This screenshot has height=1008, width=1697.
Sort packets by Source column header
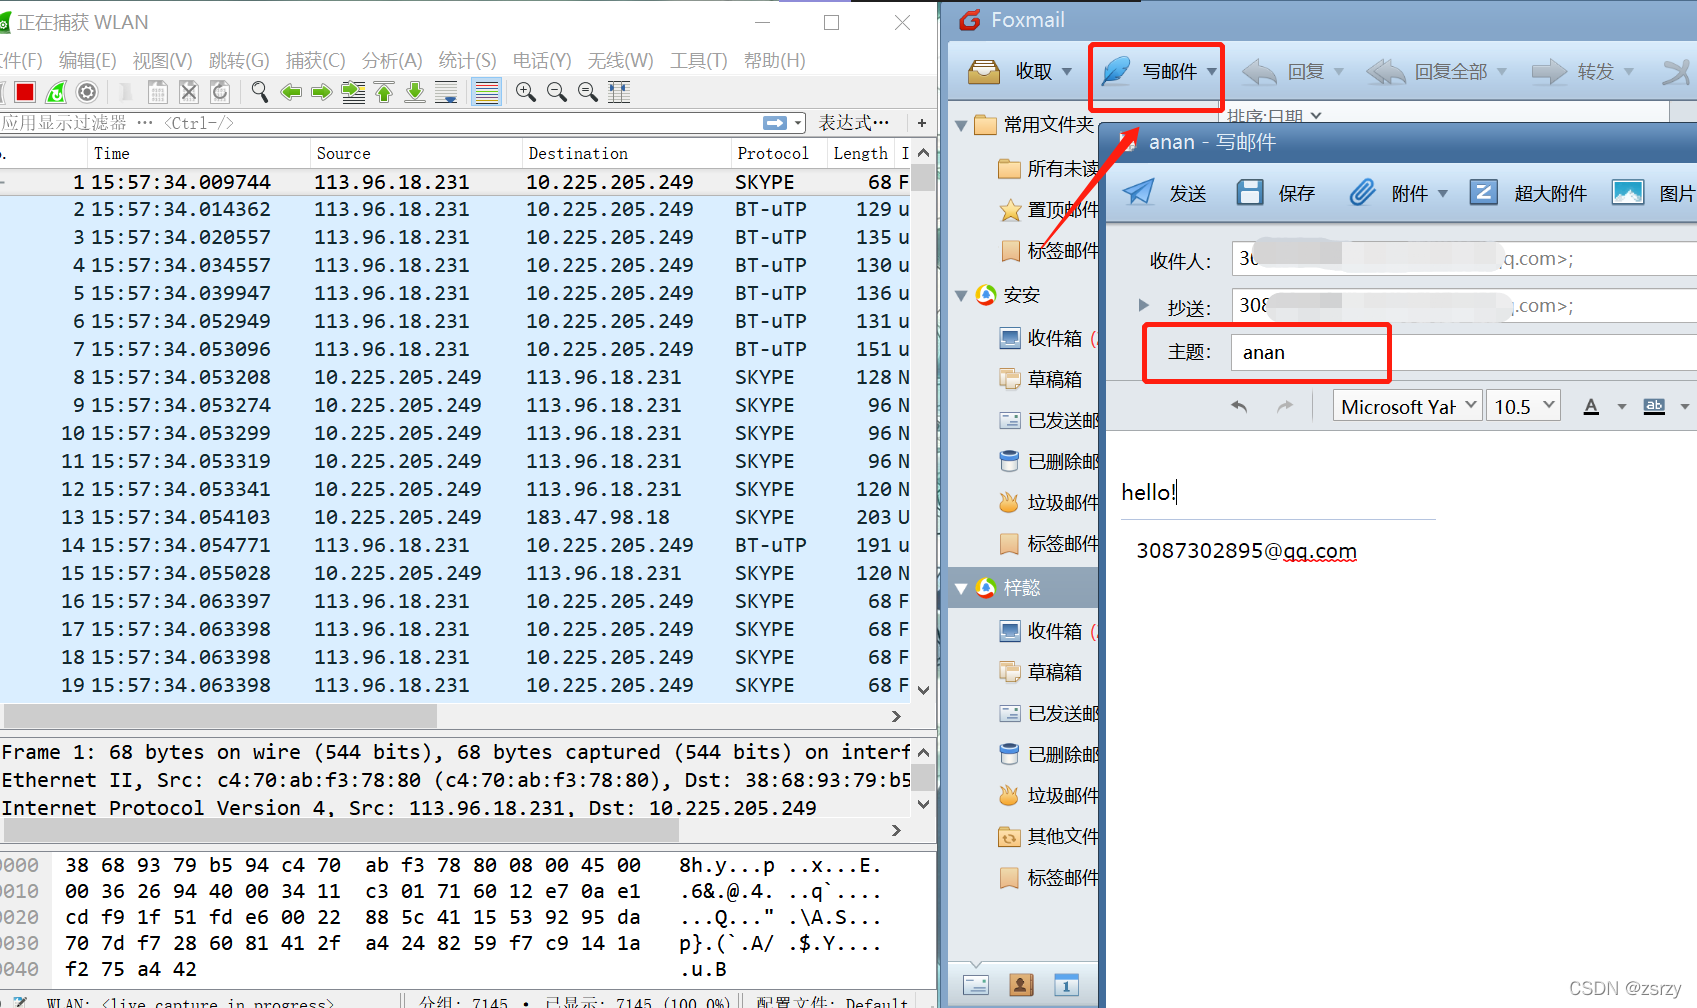pos(415,153)
